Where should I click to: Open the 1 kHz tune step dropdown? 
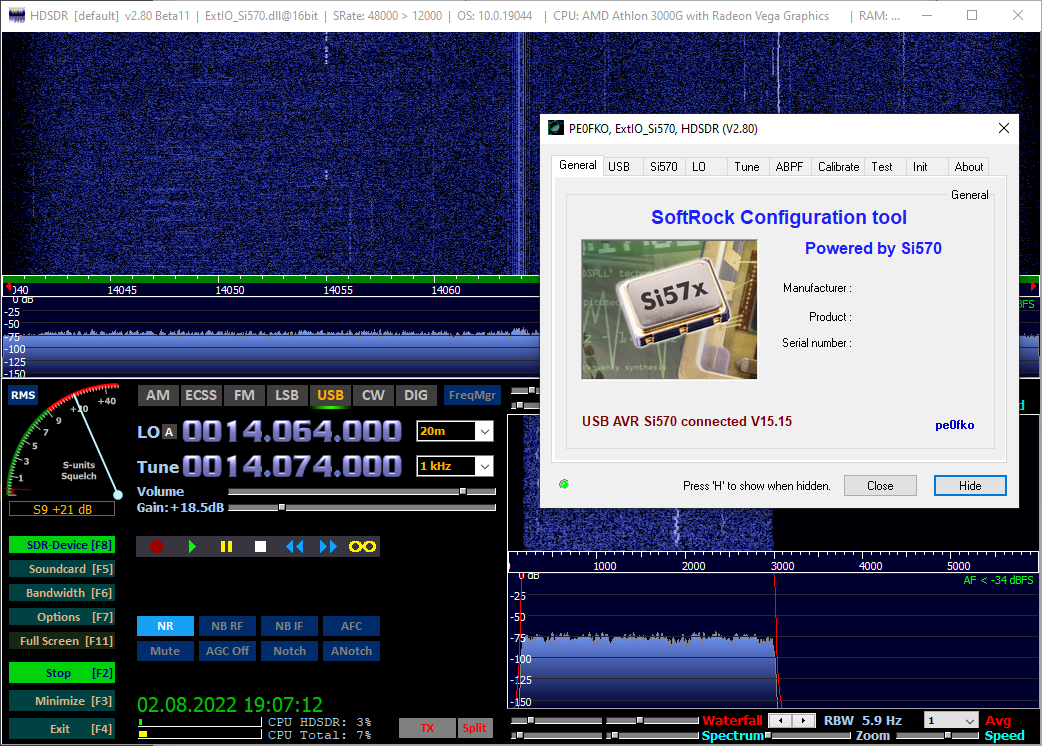pyautogui.click(x=455, y=466)
